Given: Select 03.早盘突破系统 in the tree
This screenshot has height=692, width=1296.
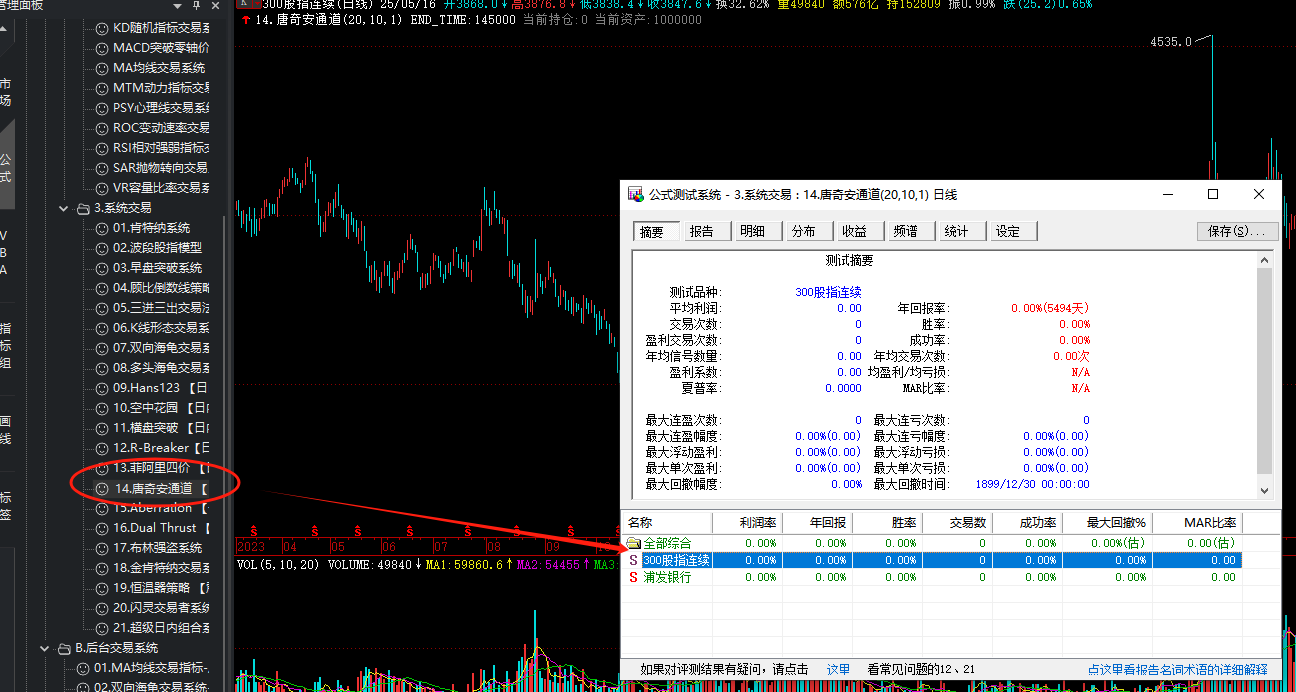Looking at the screenshot, I should (x=157, y=268).
